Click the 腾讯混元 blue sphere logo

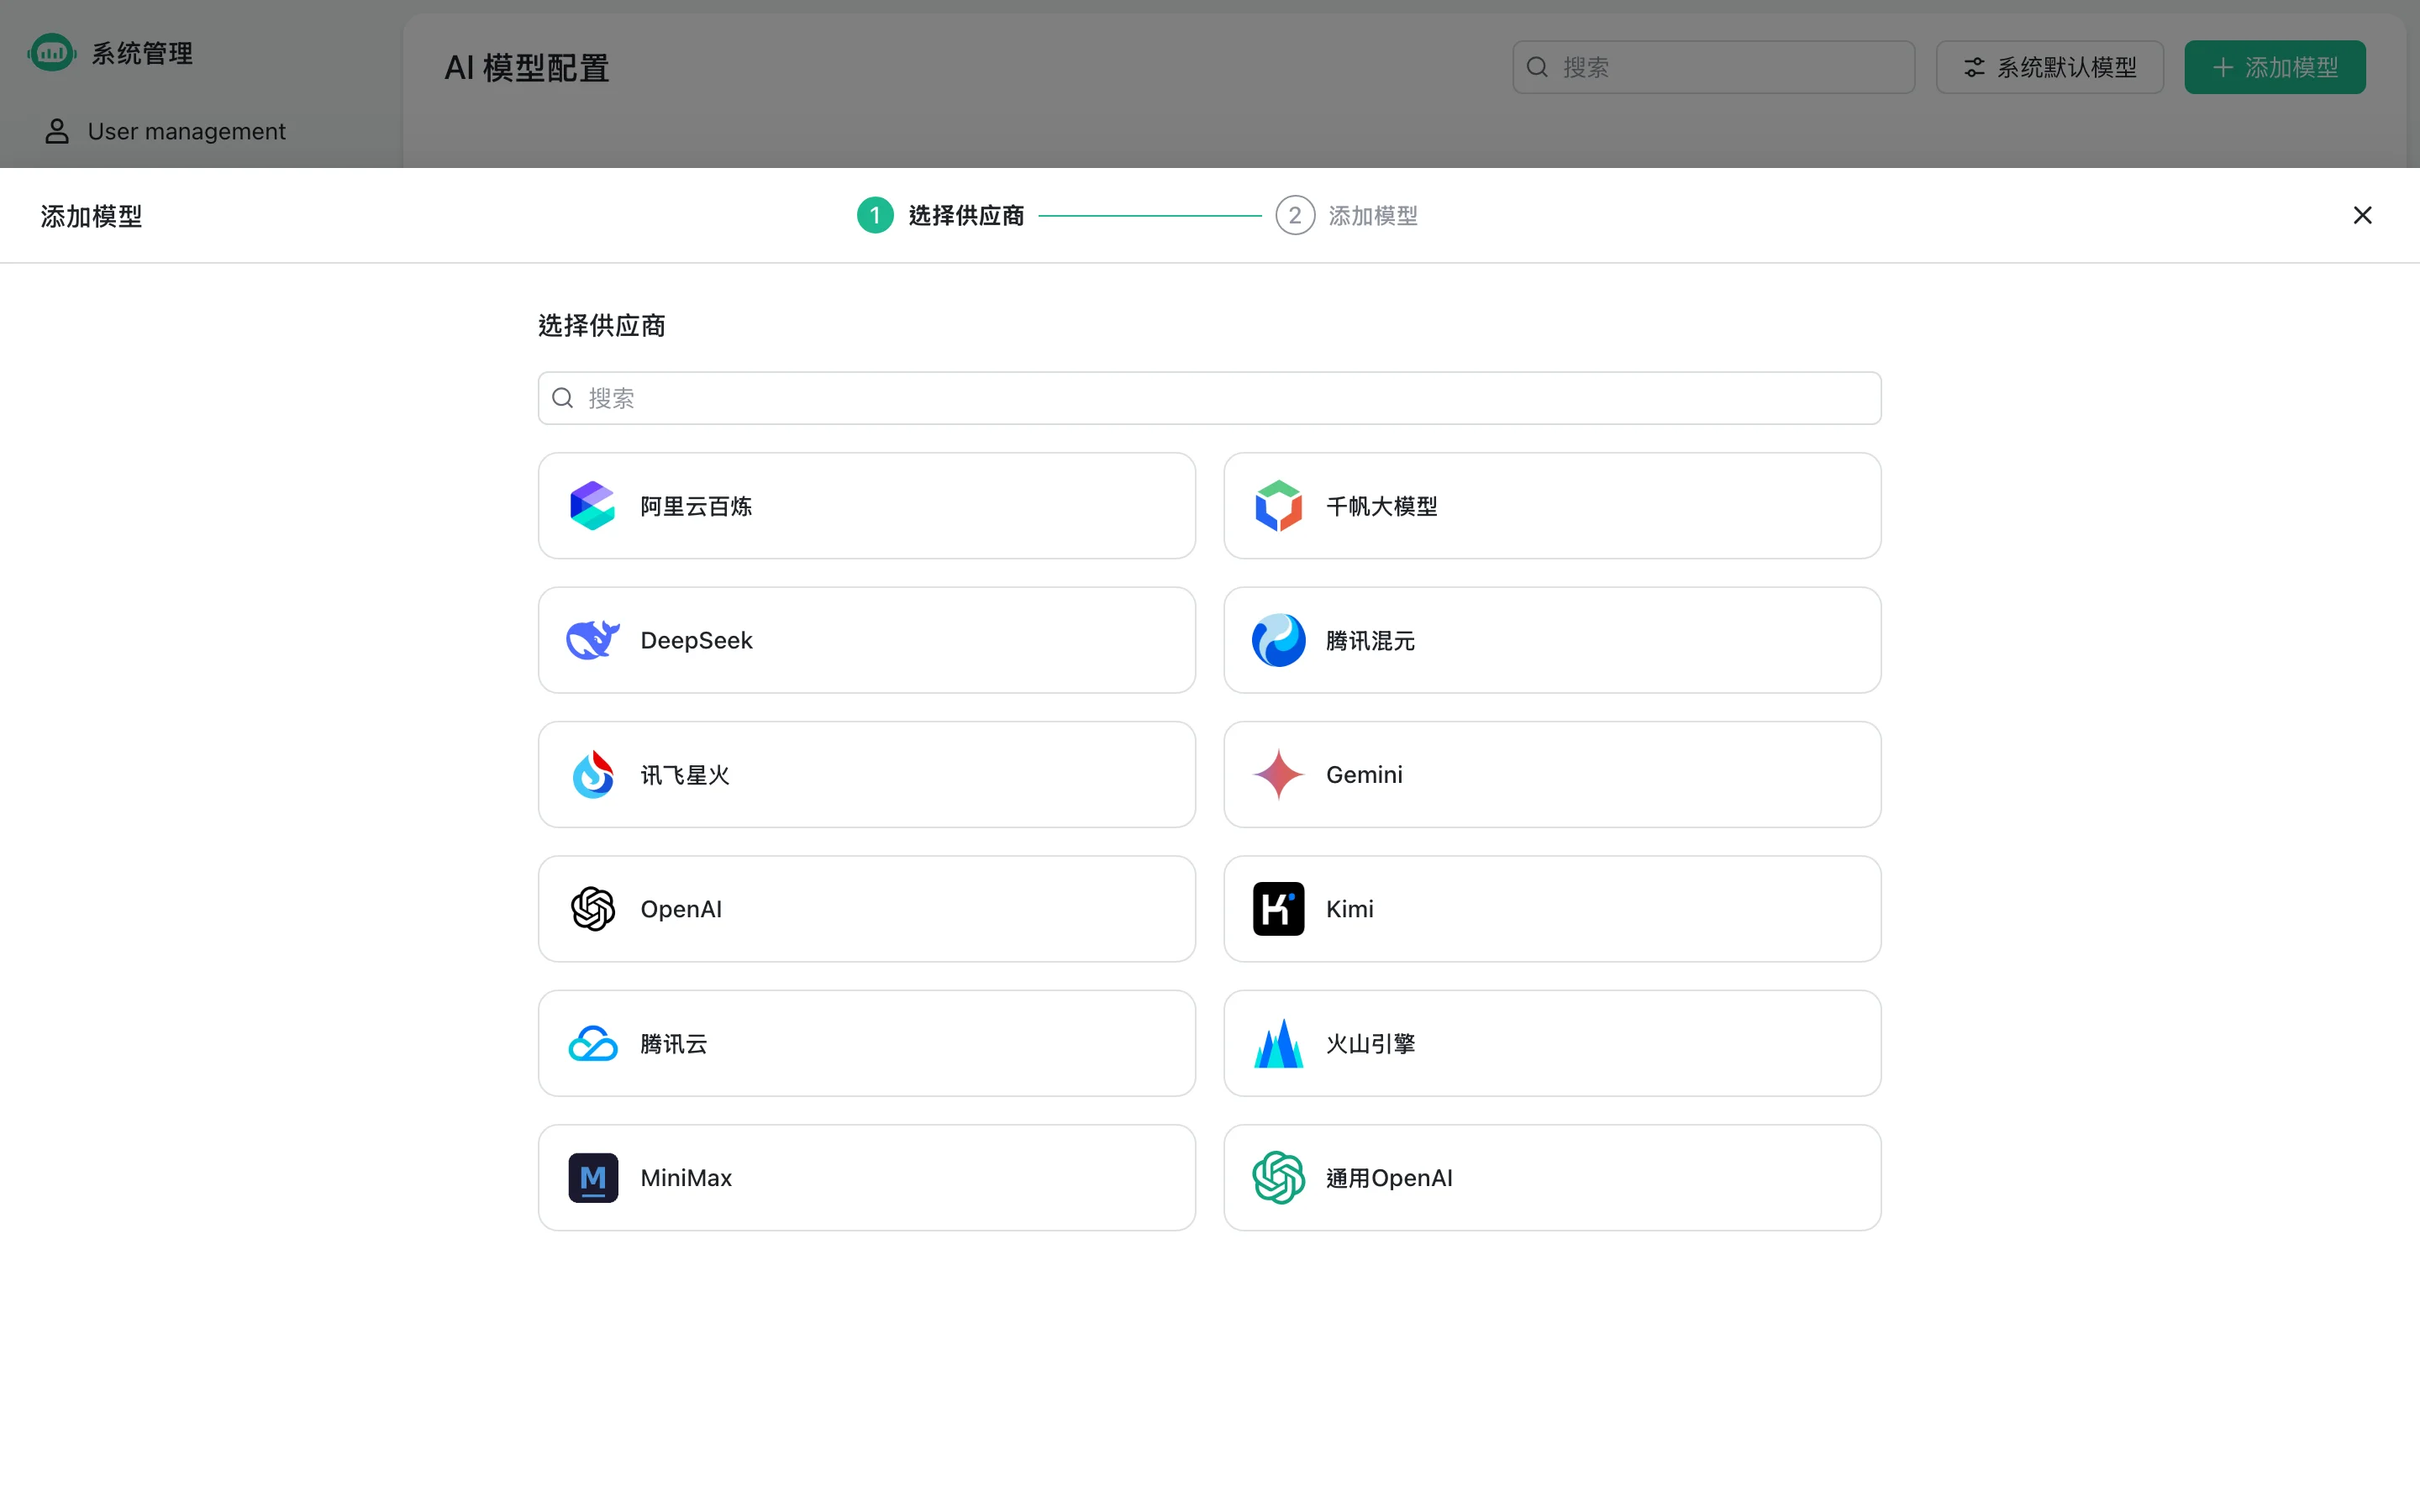1278,640
